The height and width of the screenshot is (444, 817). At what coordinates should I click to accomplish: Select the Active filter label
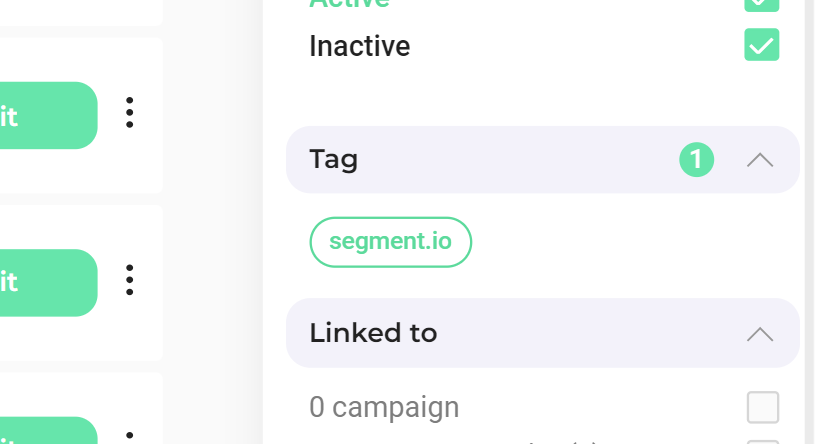349,4
